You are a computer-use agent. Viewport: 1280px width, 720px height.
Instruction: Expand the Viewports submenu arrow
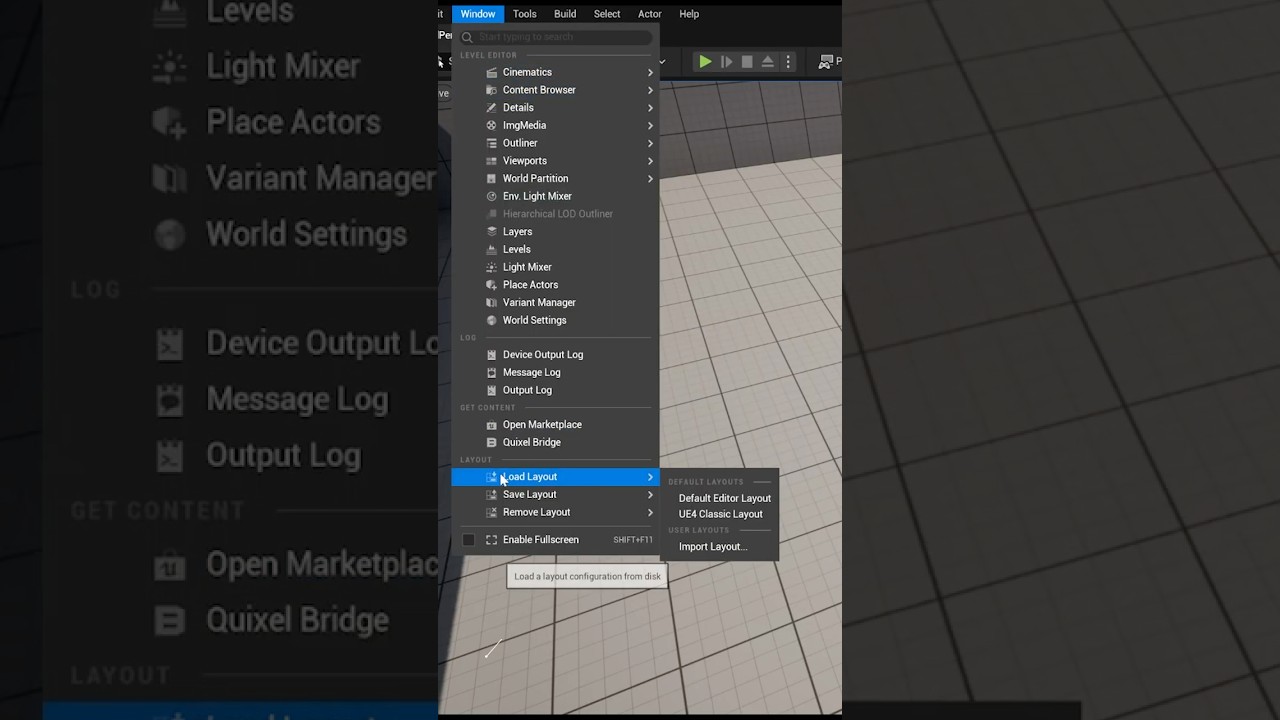650,161
